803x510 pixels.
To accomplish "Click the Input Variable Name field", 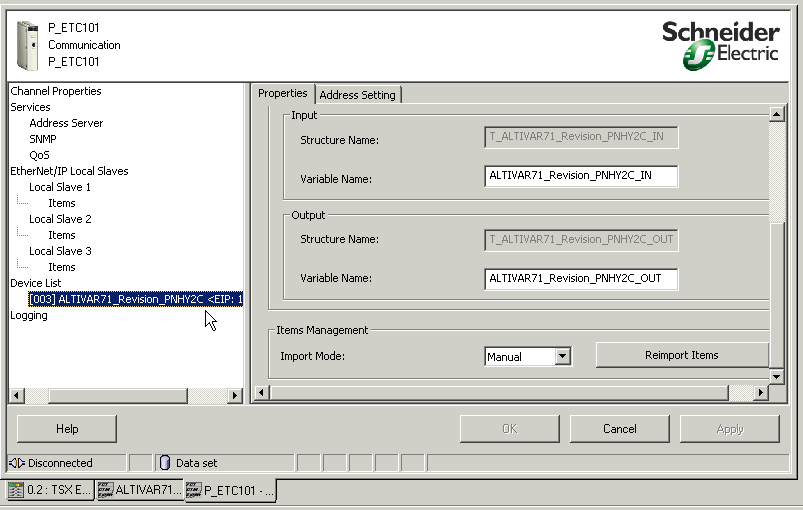I will click(x=581, y=176).
